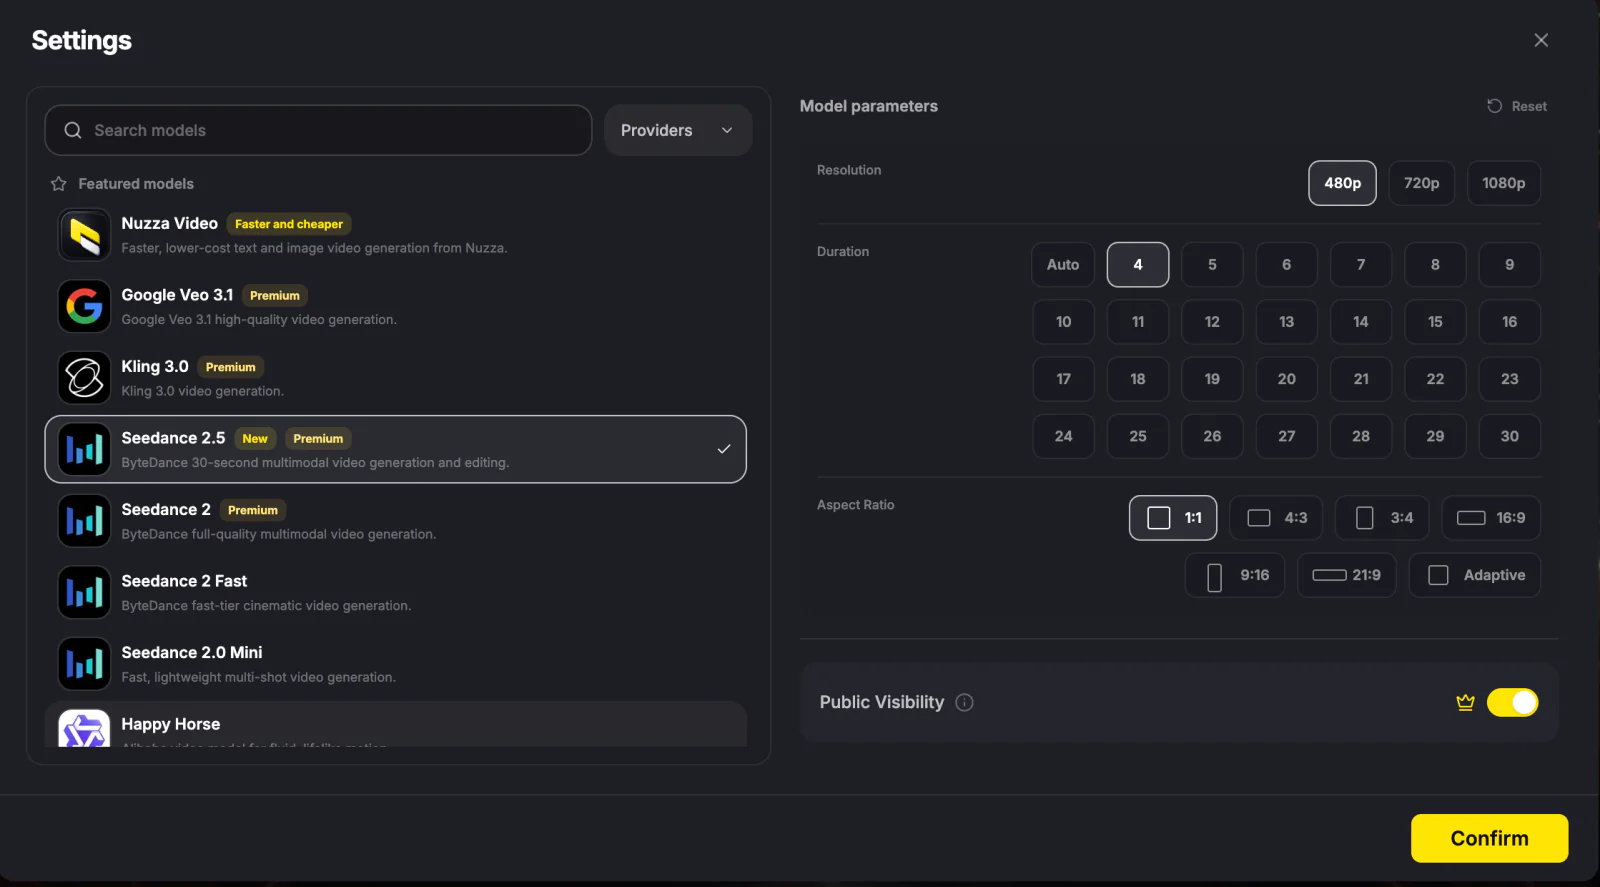Choose the Nuzza Video model
This screenshot has width=1600, height=887.
pyautogui.click(x=396, y=235)
